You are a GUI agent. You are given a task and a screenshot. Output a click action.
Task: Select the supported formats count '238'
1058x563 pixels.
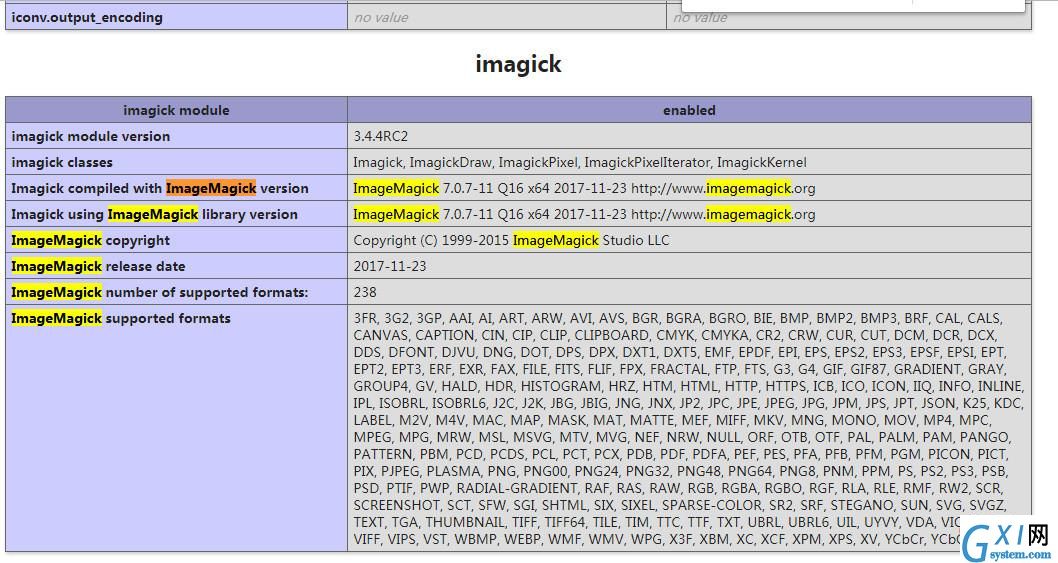(365, 292)
